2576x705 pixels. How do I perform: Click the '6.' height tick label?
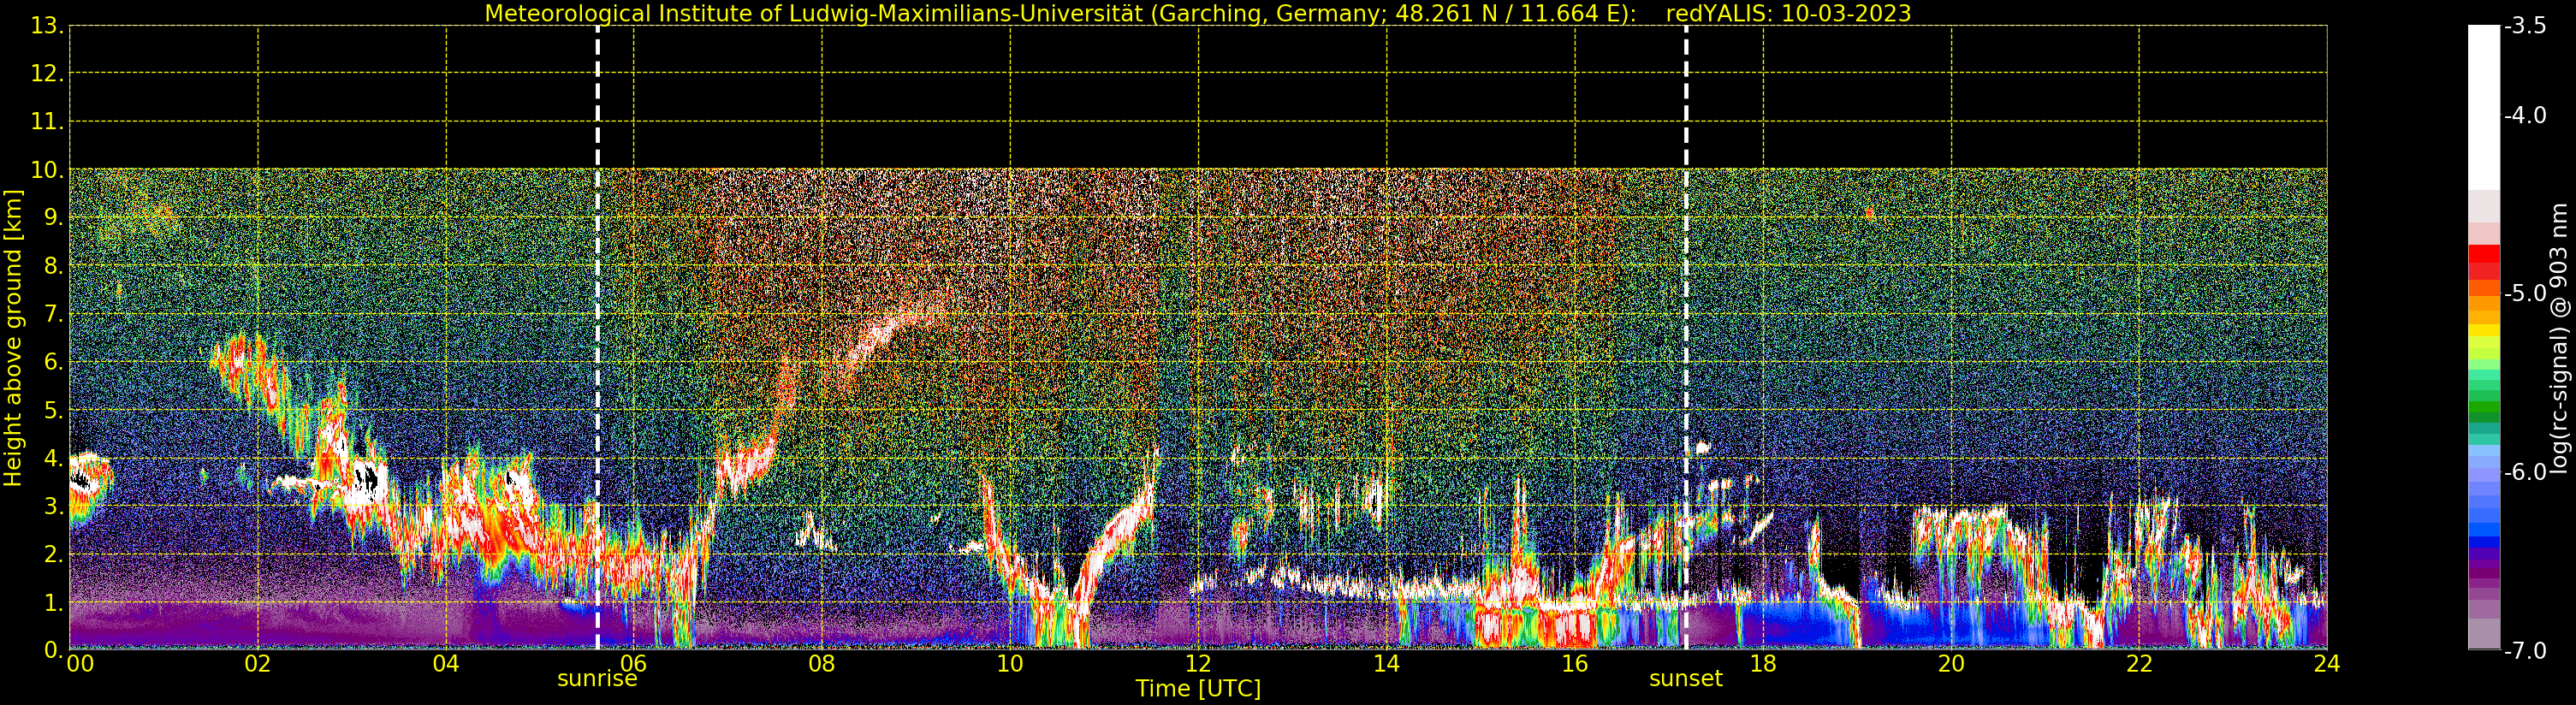(x=54, y=362)
